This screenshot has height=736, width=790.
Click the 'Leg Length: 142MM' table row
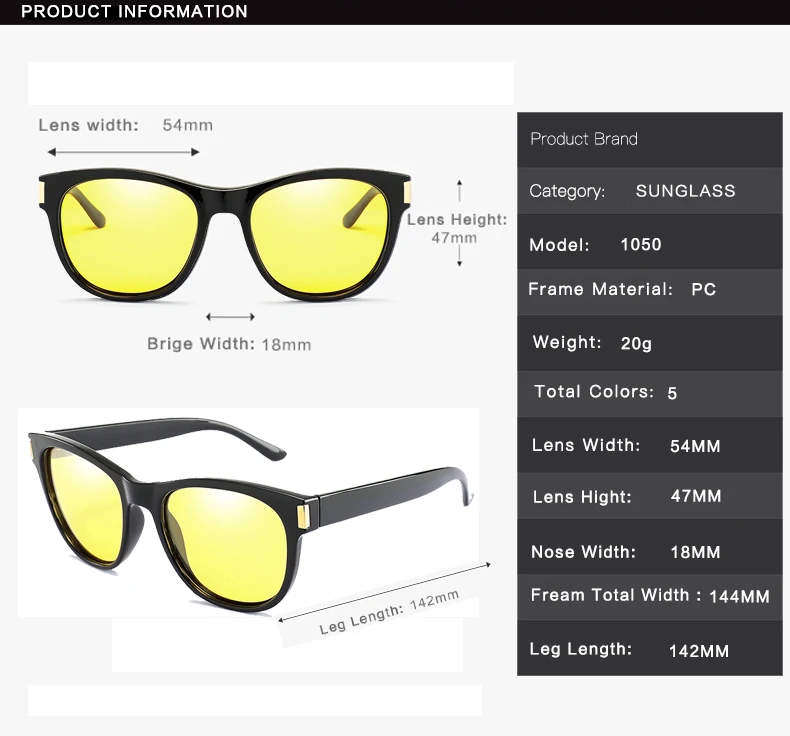649,648
